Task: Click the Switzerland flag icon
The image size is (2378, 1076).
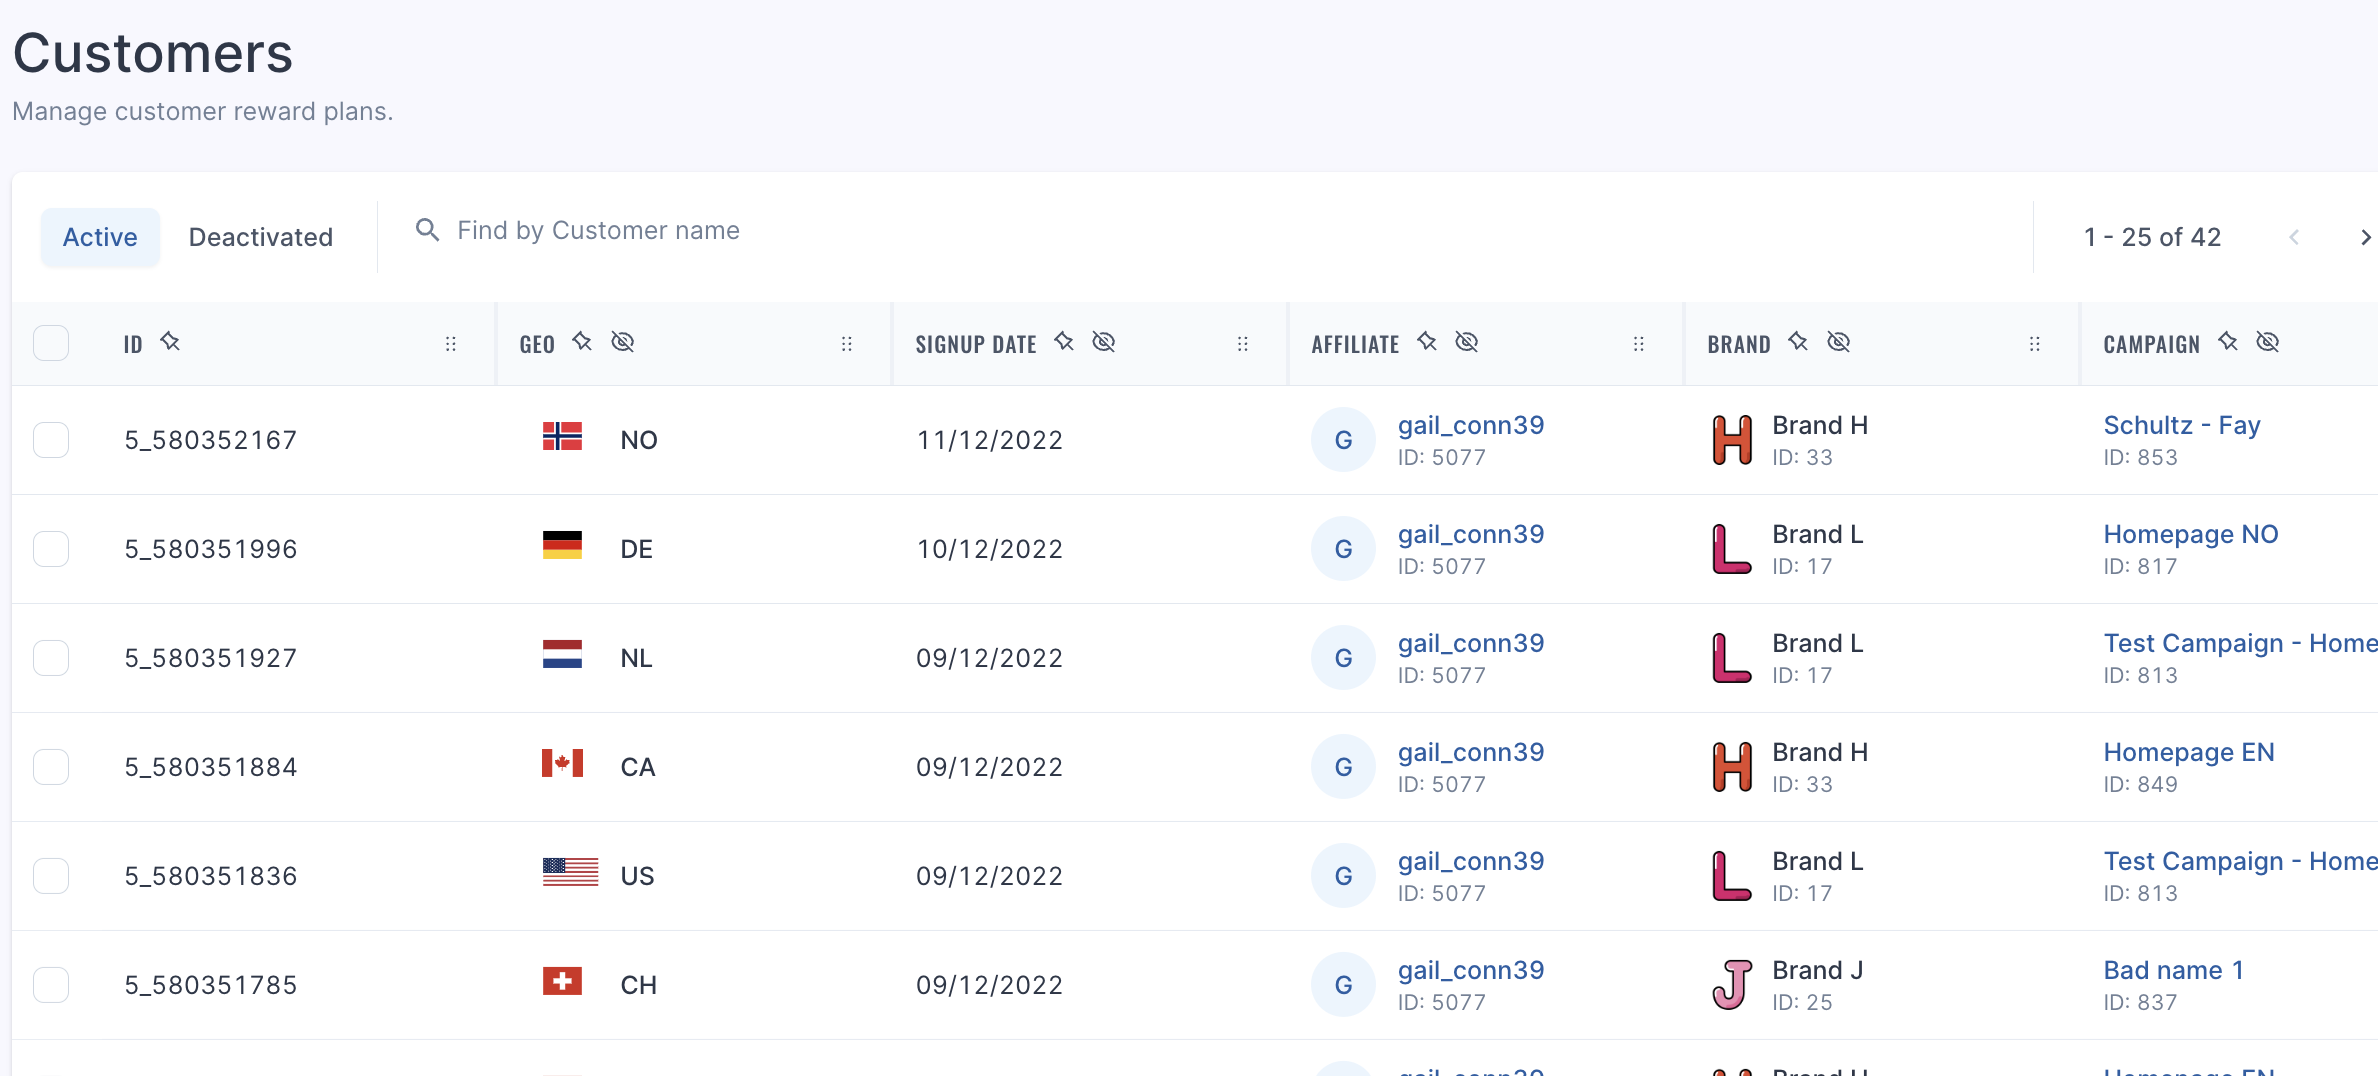Action: (x=562, y=981)
